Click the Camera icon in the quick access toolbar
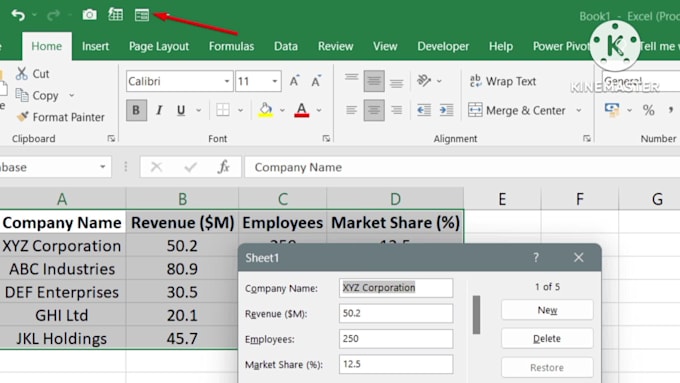 coord(89,15)
